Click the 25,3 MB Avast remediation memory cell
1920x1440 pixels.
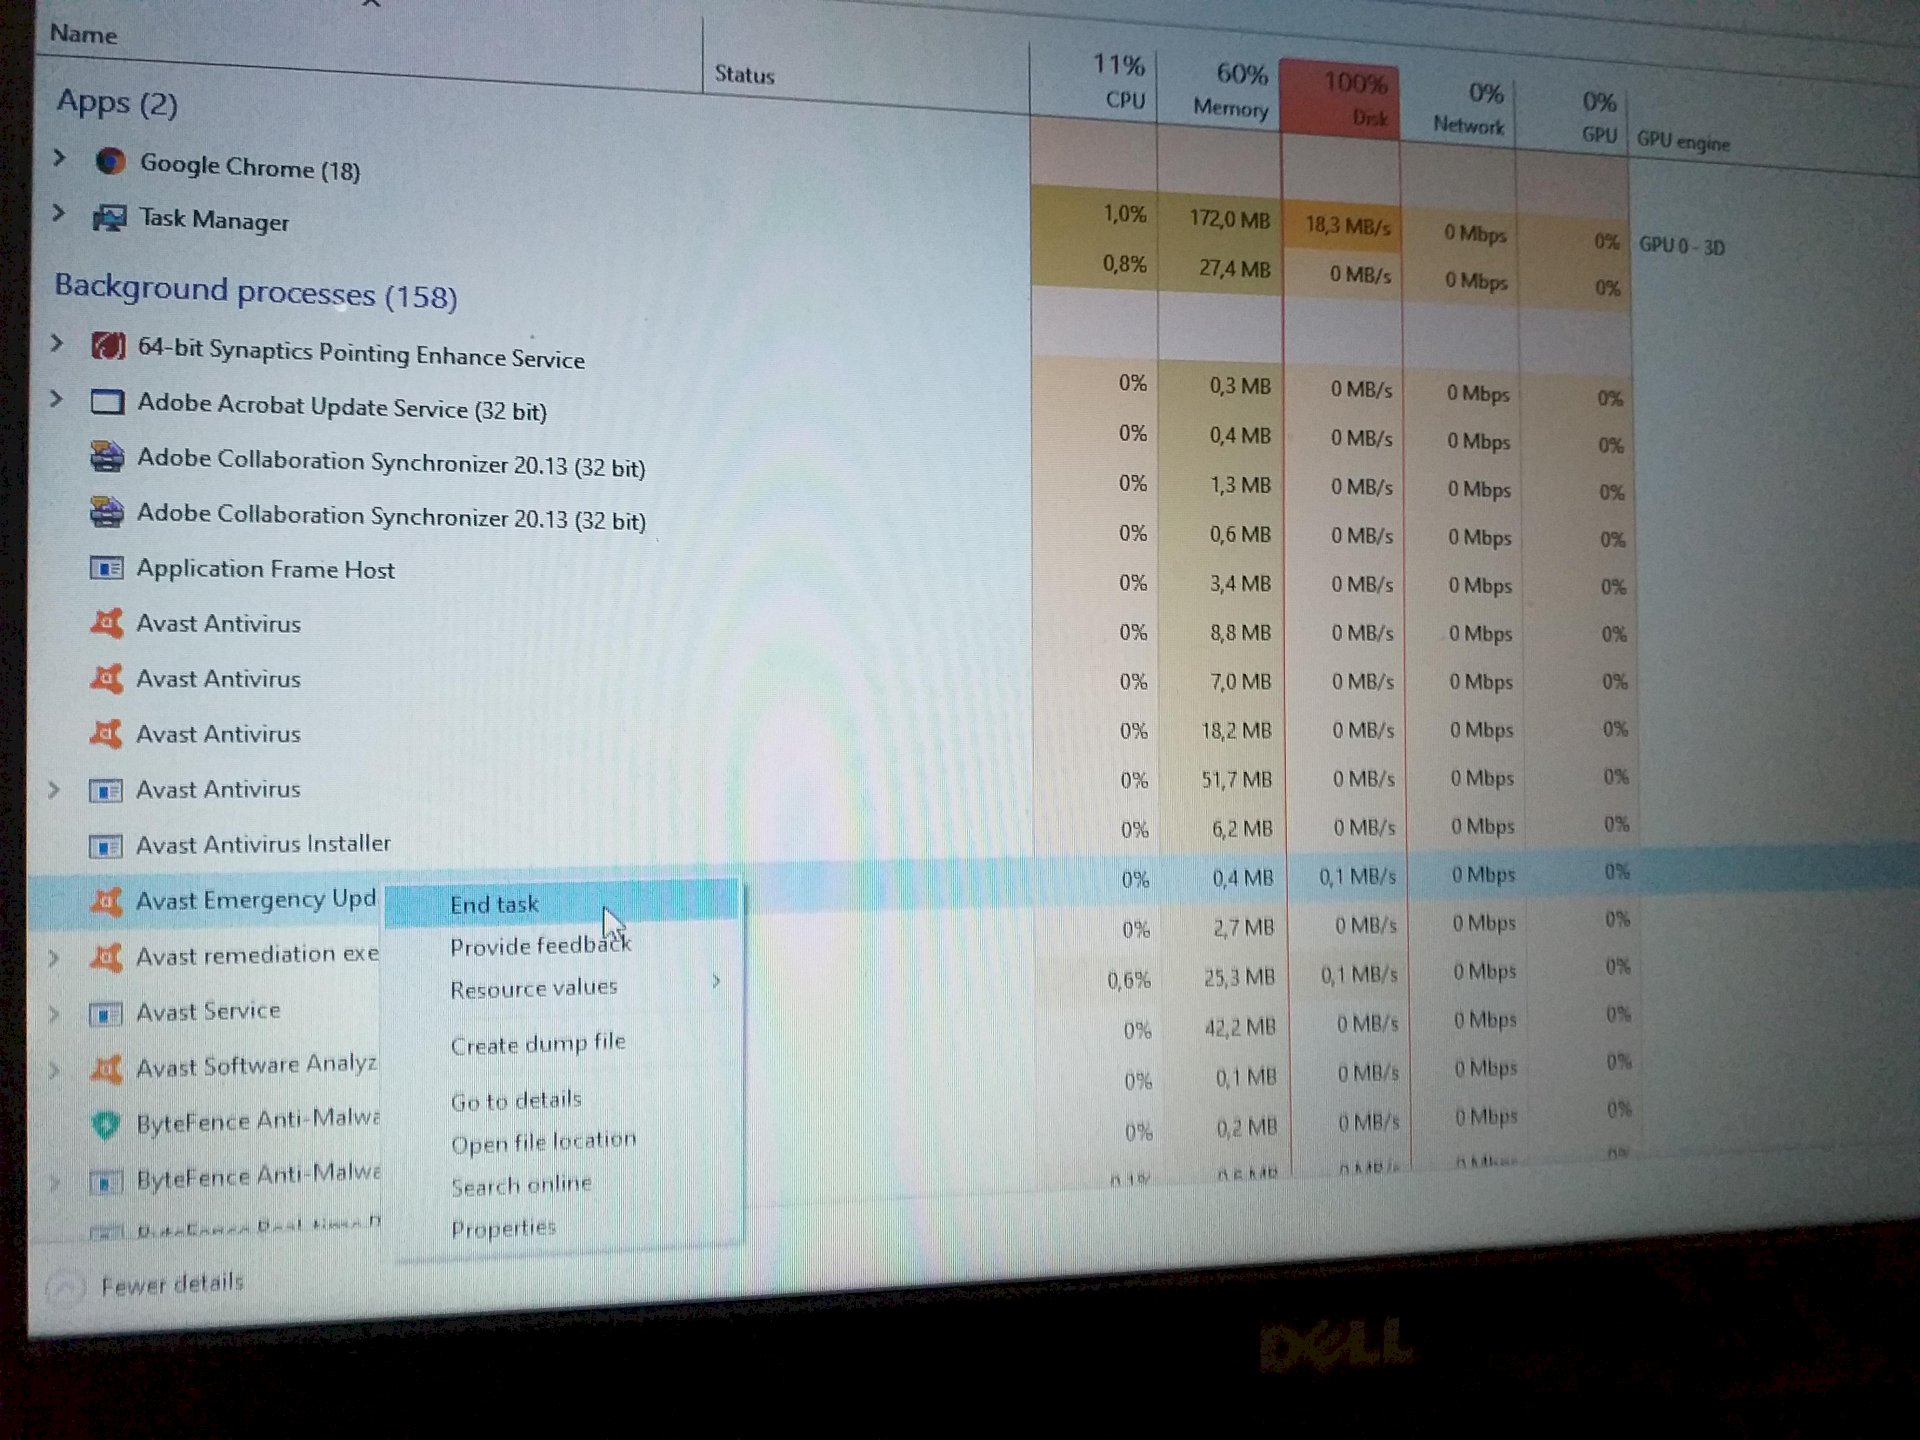[1239, 977]
